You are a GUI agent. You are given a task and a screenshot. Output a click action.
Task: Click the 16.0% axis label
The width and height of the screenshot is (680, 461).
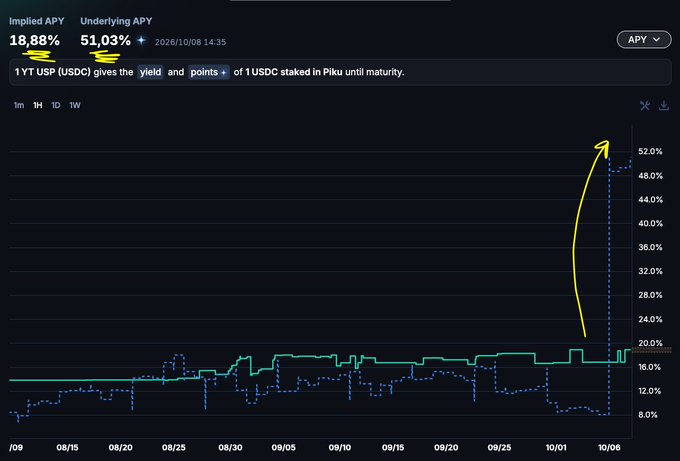coord(650,367)
